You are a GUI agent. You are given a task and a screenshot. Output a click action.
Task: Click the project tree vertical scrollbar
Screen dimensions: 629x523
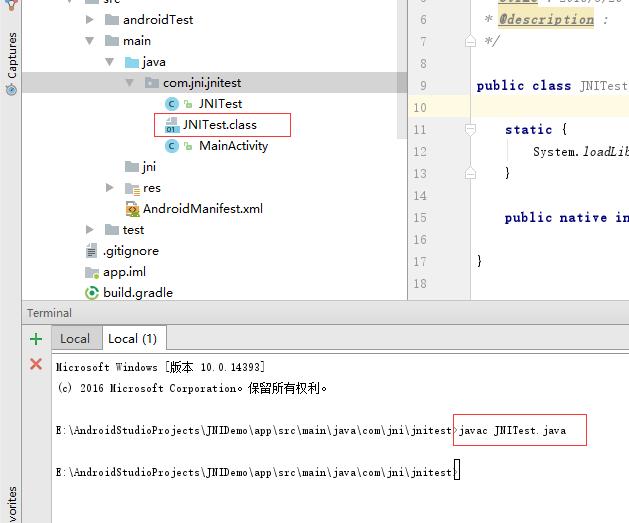coord(402,69)
